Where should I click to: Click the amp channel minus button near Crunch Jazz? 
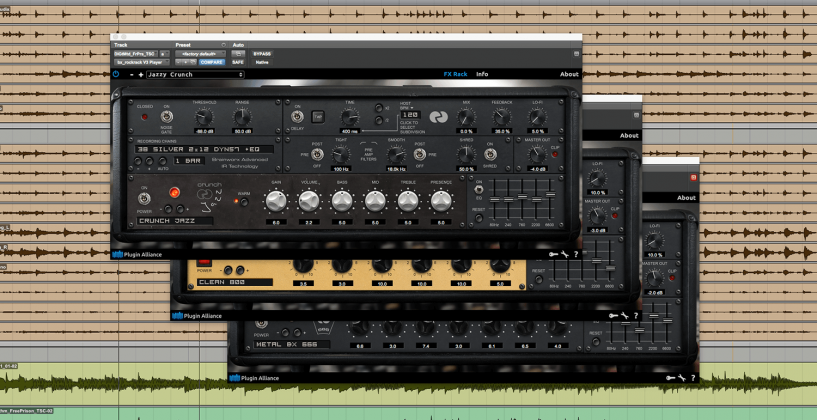pyautogui.click(x=168, y=209)
